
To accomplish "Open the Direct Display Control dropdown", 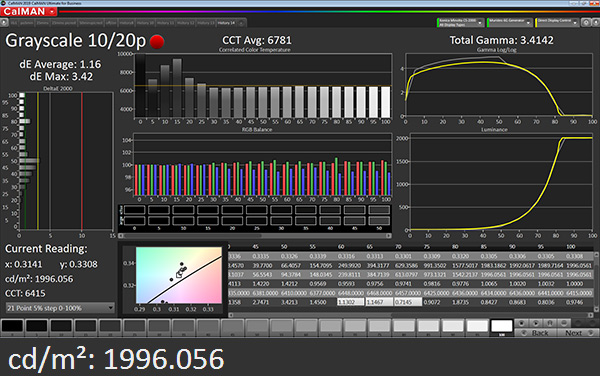I will (x=557, y=23).
